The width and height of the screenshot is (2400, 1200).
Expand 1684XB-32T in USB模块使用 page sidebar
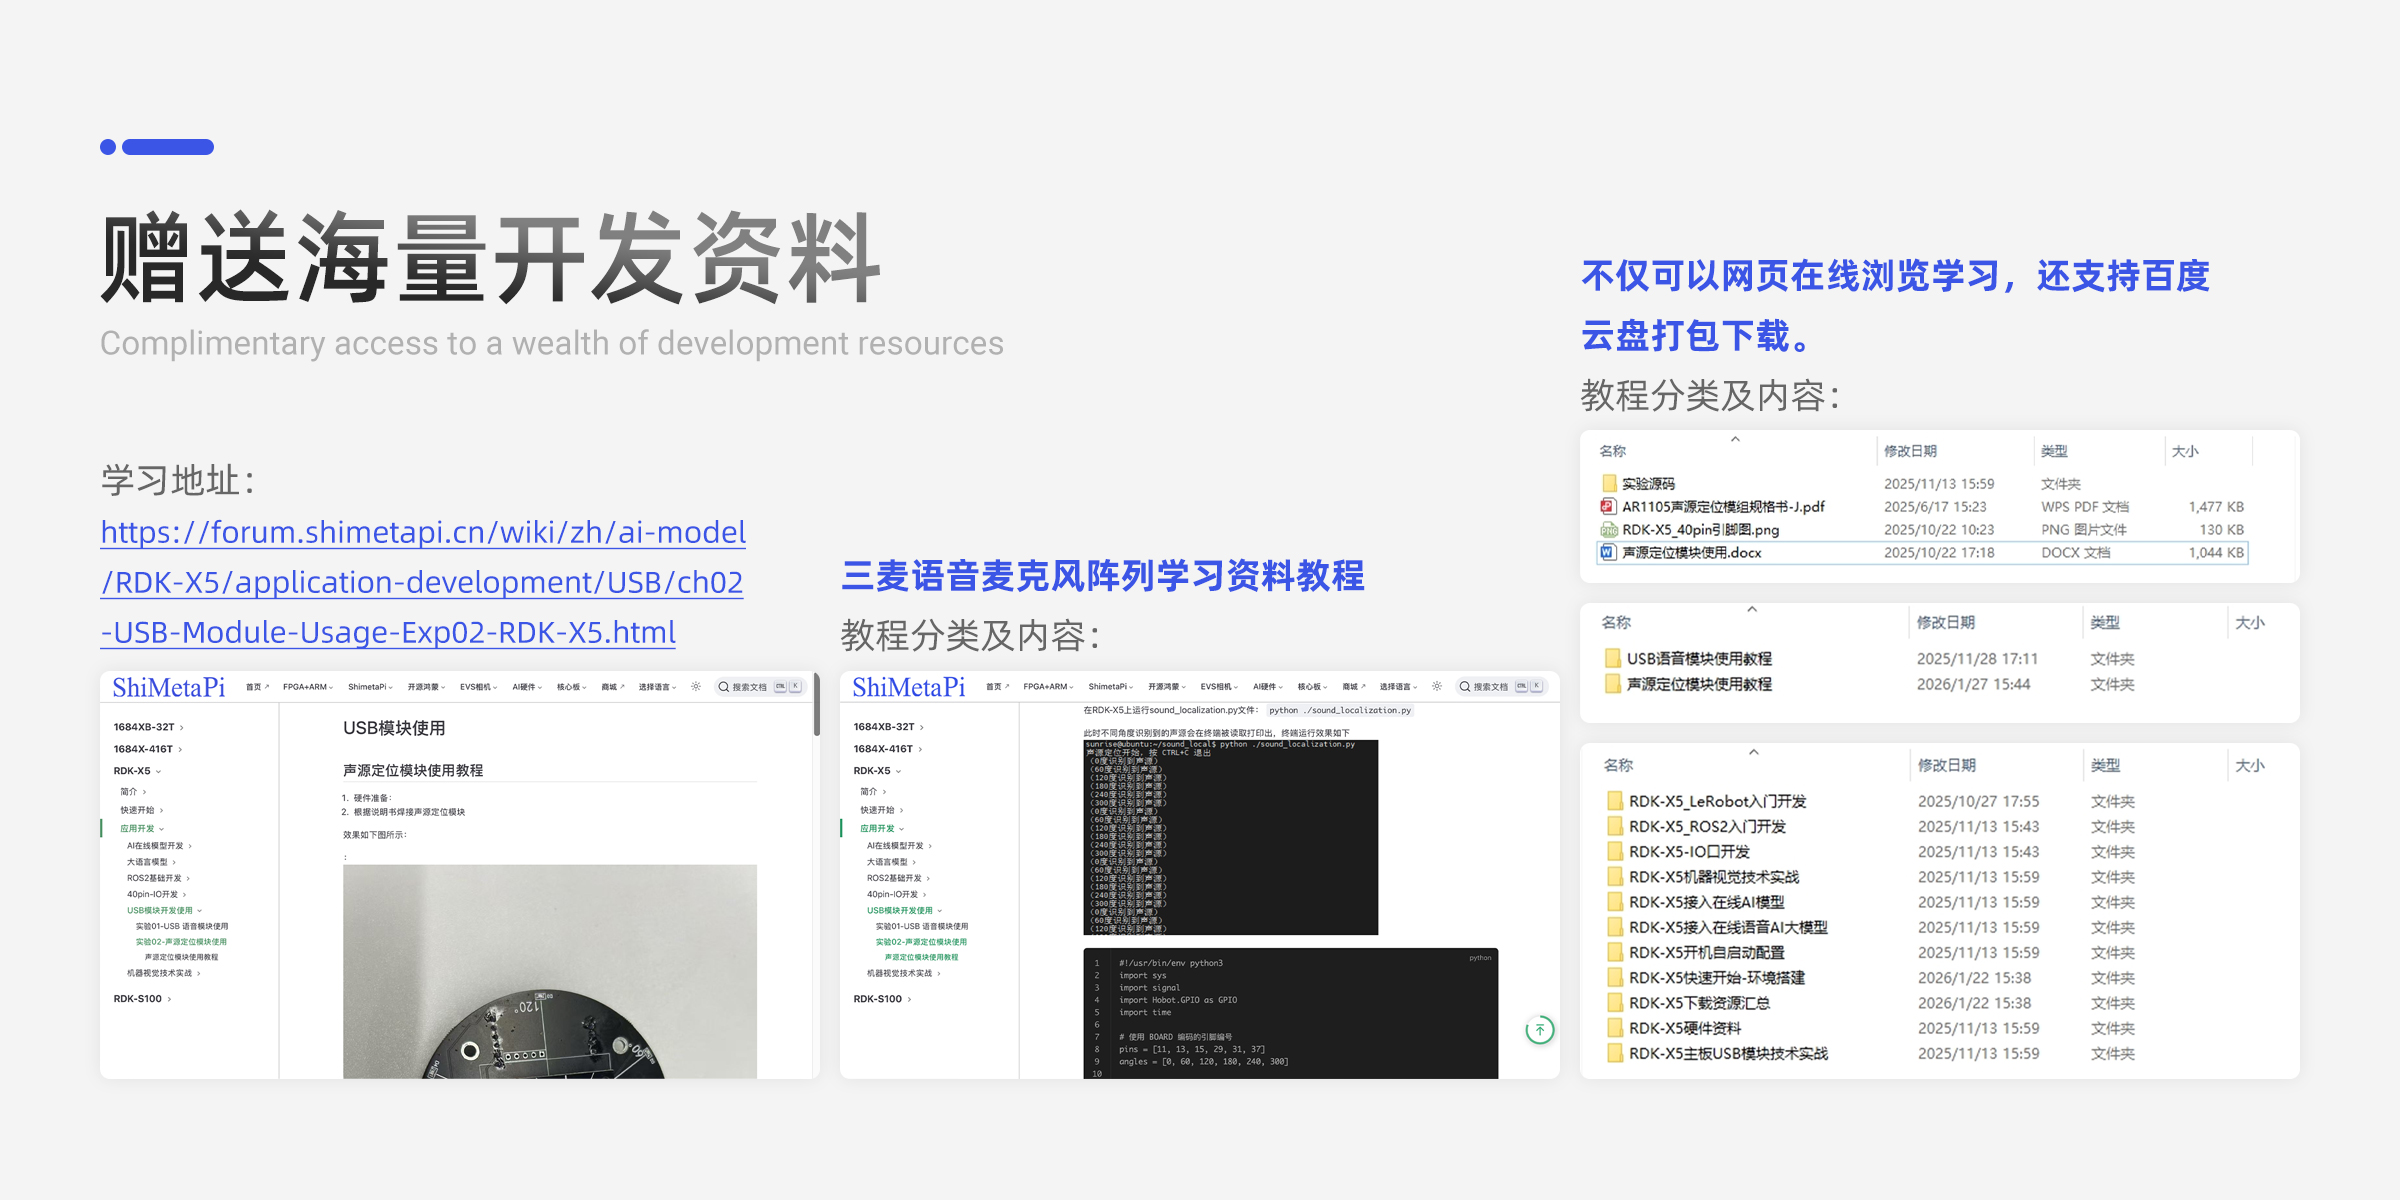148,727
